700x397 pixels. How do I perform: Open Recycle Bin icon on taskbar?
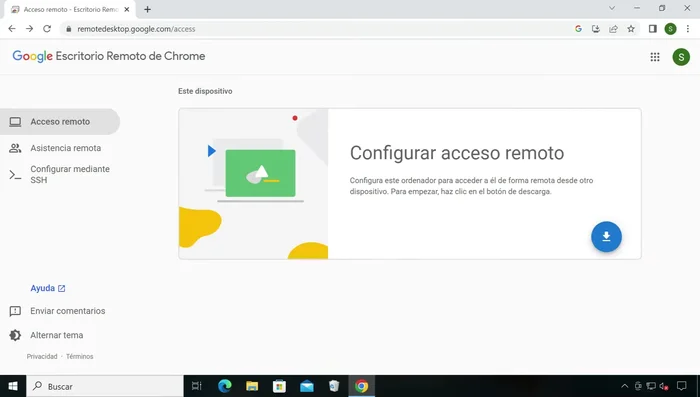point(334,386)
